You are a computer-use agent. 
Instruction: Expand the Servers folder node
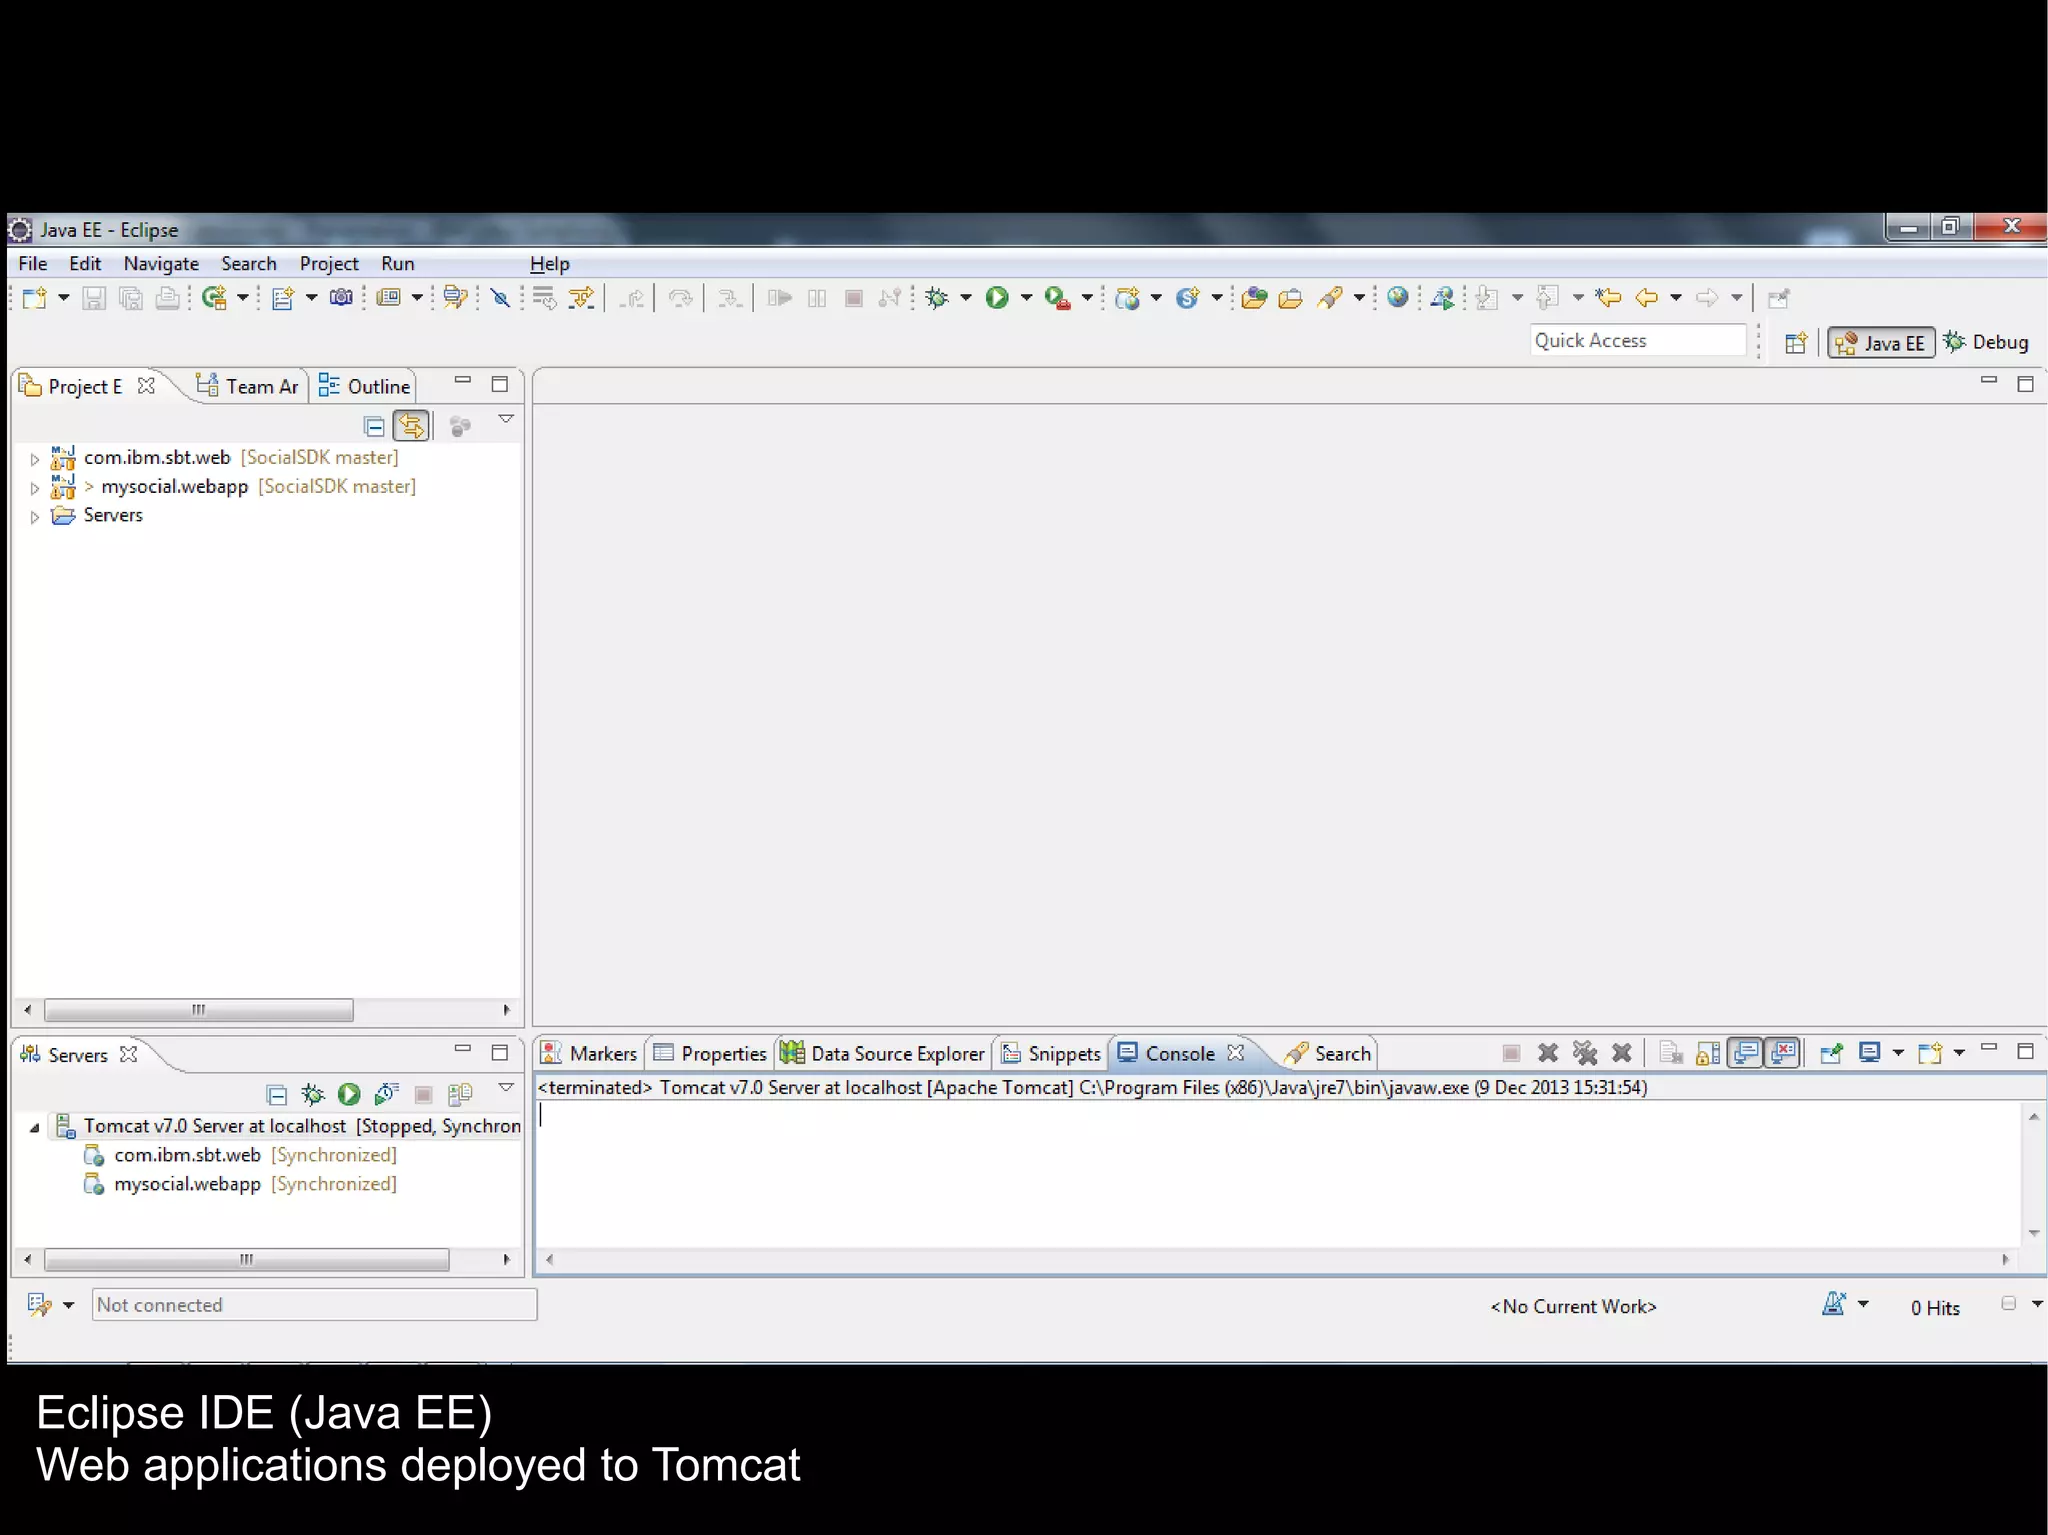point(35,517)
